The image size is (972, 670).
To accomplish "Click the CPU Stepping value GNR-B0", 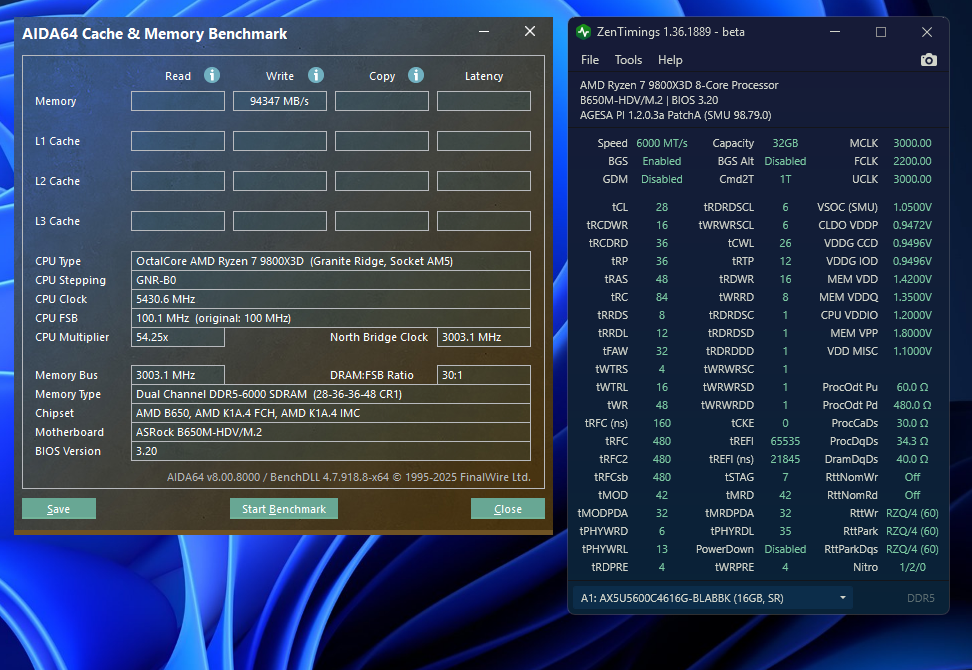I will click(330, 280).
